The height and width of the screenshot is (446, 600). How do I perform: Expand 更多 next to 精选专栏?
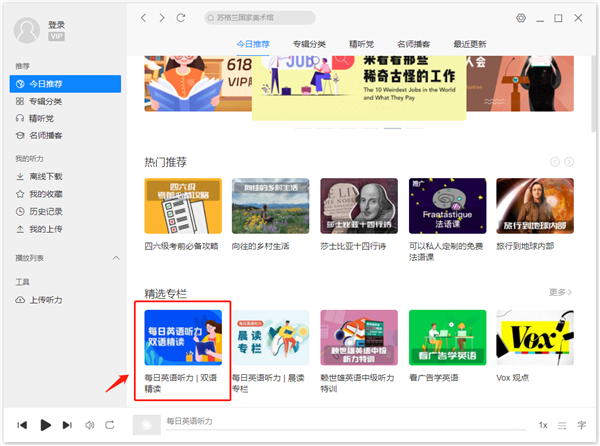(561, 292)
